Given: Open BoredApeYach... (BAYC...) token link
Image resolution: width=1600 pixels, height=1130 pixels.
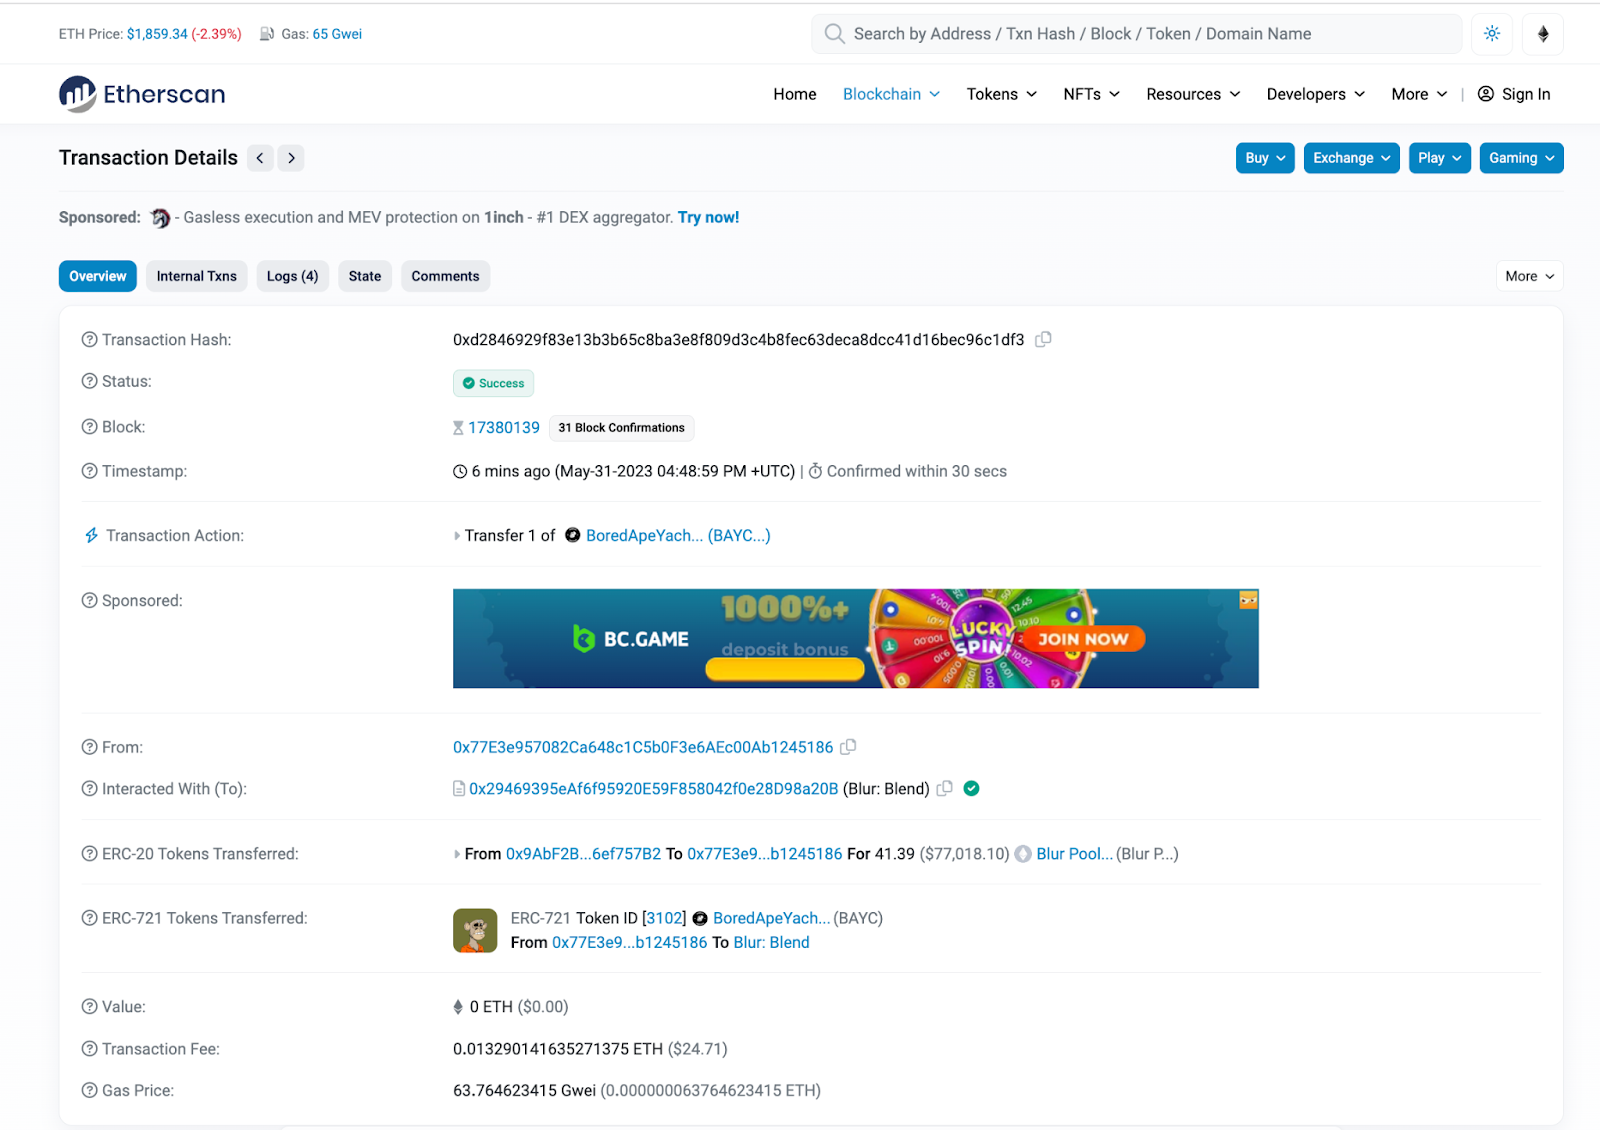Looking at the screenshot, I should click(678, 536).
